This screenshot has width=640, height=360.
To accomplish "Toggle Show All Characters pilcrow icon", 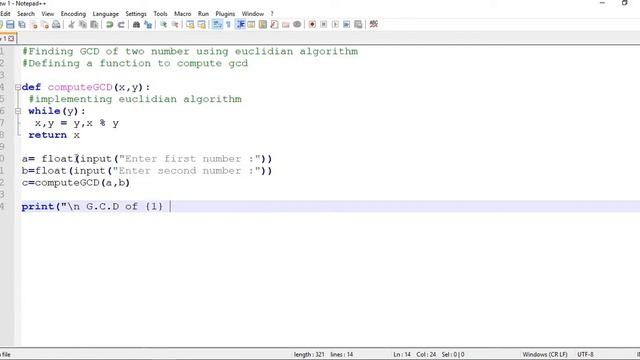I will [229, 24].
